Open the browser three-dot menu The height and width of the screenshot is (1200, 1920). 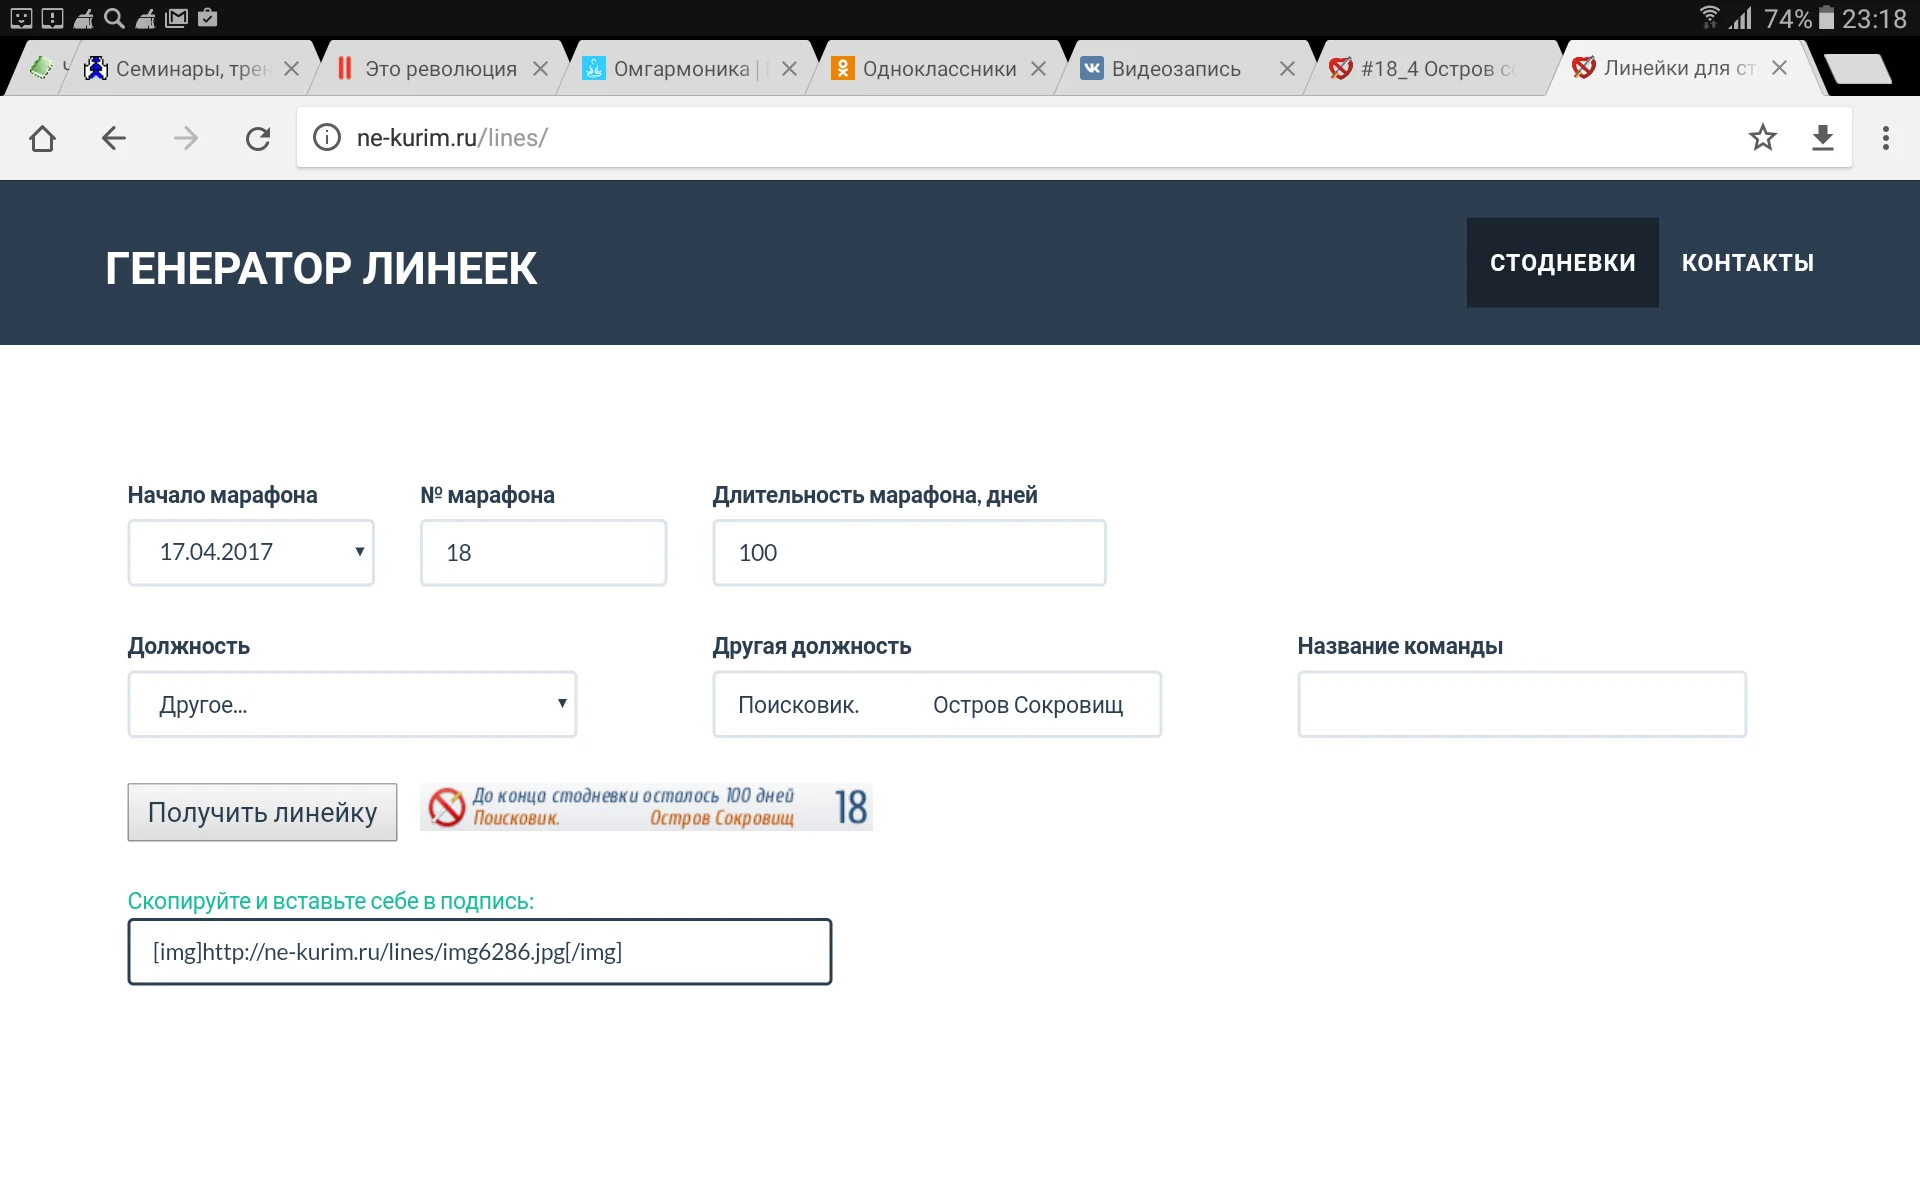point(1887,138)
